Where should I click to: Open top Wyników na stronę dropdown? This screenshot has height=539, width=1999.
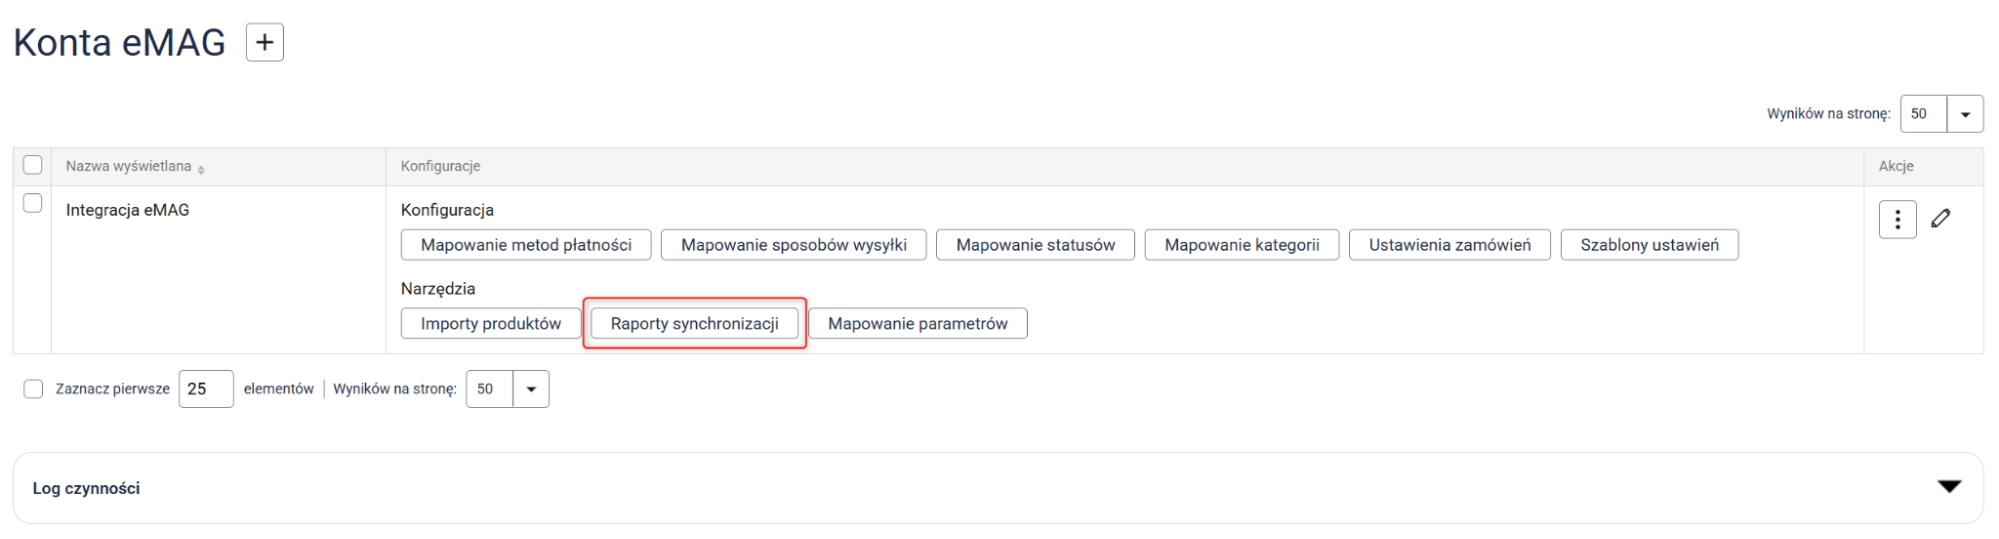point(1964,114)
